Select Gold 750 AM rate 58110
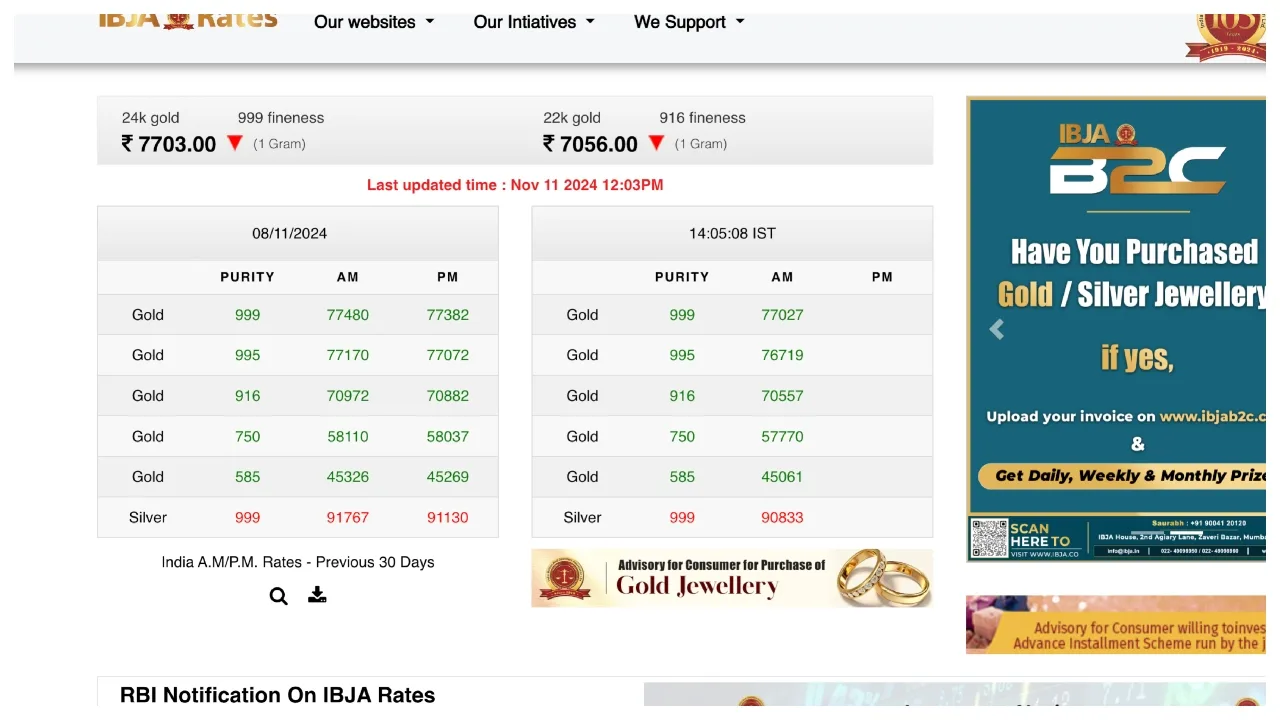This screenshot has height=720, width=1280. (x=348, y=437)
